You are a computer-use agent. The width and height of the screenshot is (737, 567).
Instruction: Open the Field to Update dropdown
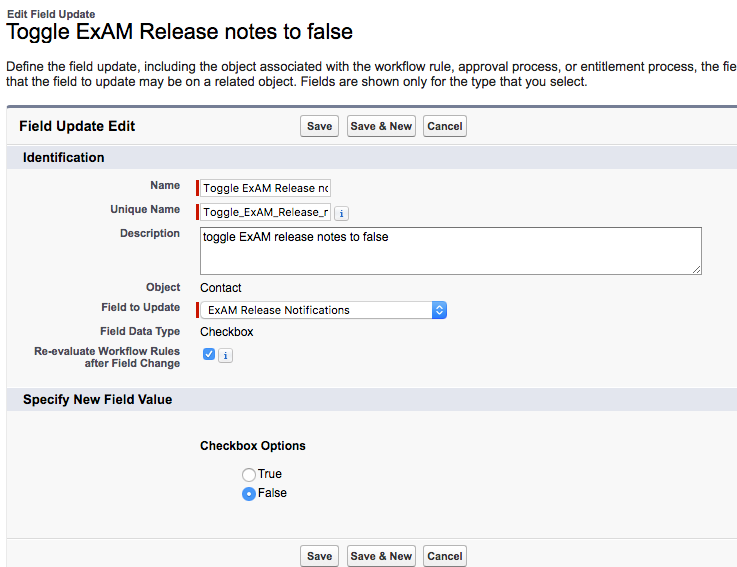(323, 310)
